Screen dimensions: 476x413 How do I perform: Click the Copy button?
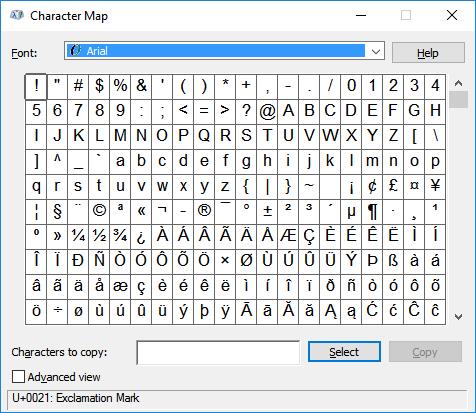coord(425,352)
